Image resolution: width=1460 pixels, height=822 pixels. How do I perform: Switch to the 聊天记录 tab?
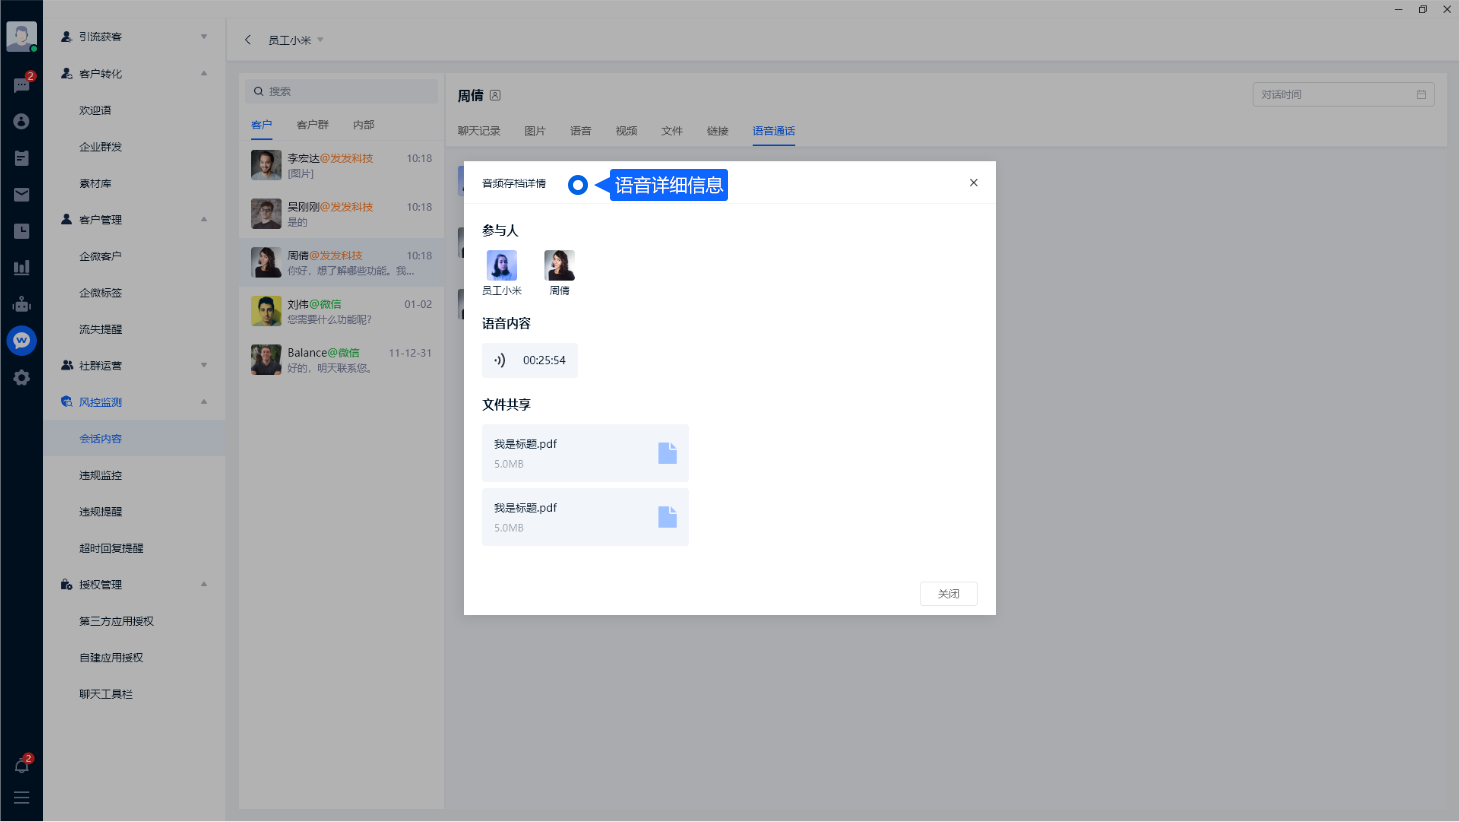[479, 131]
